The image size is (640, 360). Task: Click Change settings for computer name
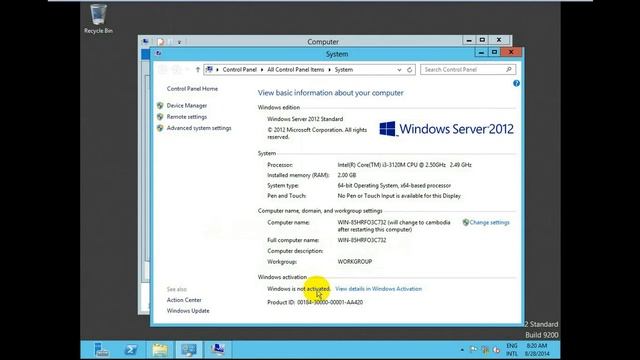tap(489, 222)
